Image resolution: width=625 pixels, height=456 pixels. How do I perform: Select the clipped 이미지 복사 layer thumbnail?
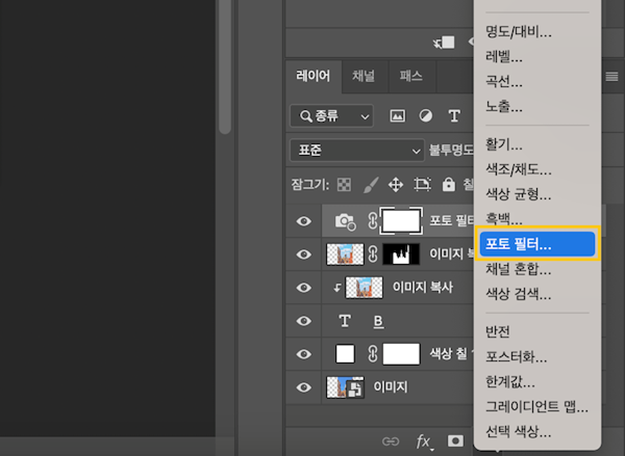(x=364, y=287)
